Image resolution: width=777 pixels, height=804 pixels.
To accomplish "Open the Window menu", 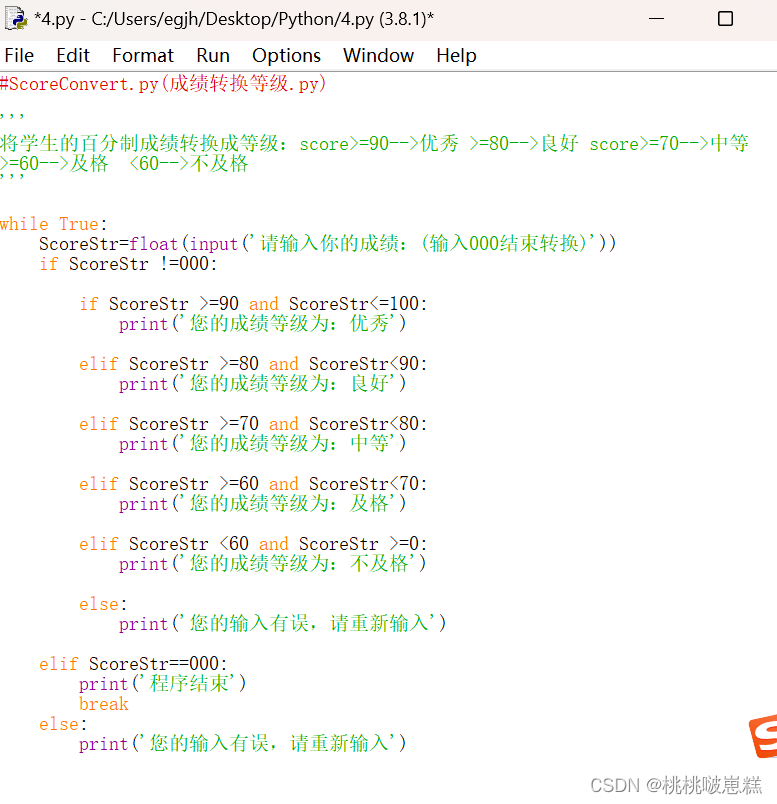I will point(378,55).
